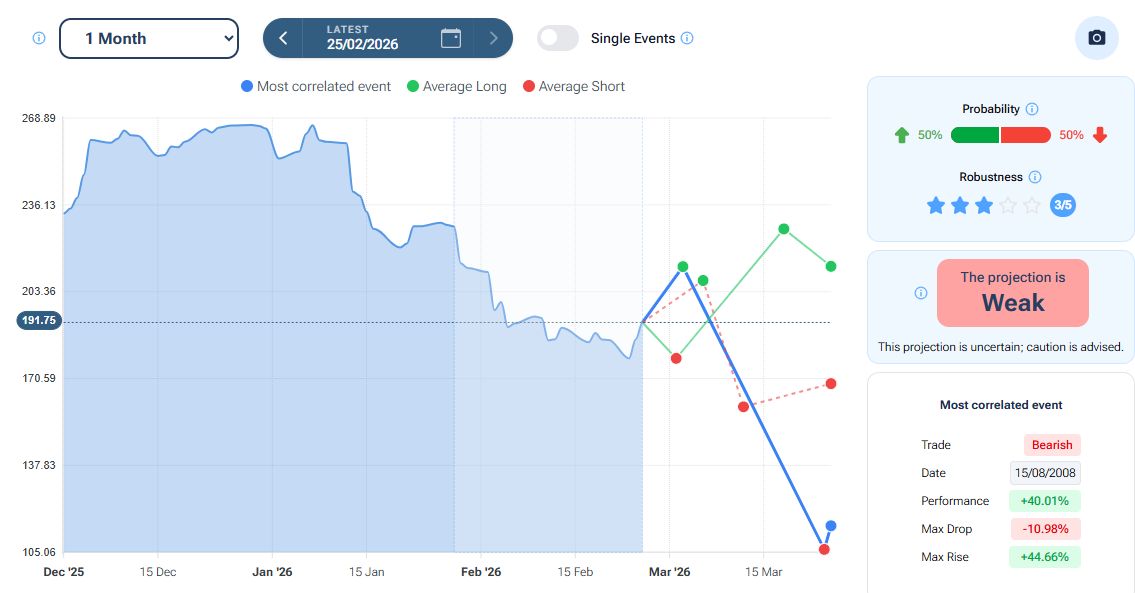Image resolution: width=1135 pixels, height=593 pixels.
Task: Click info icon next to Single Events
Action: tap(687, 38)
